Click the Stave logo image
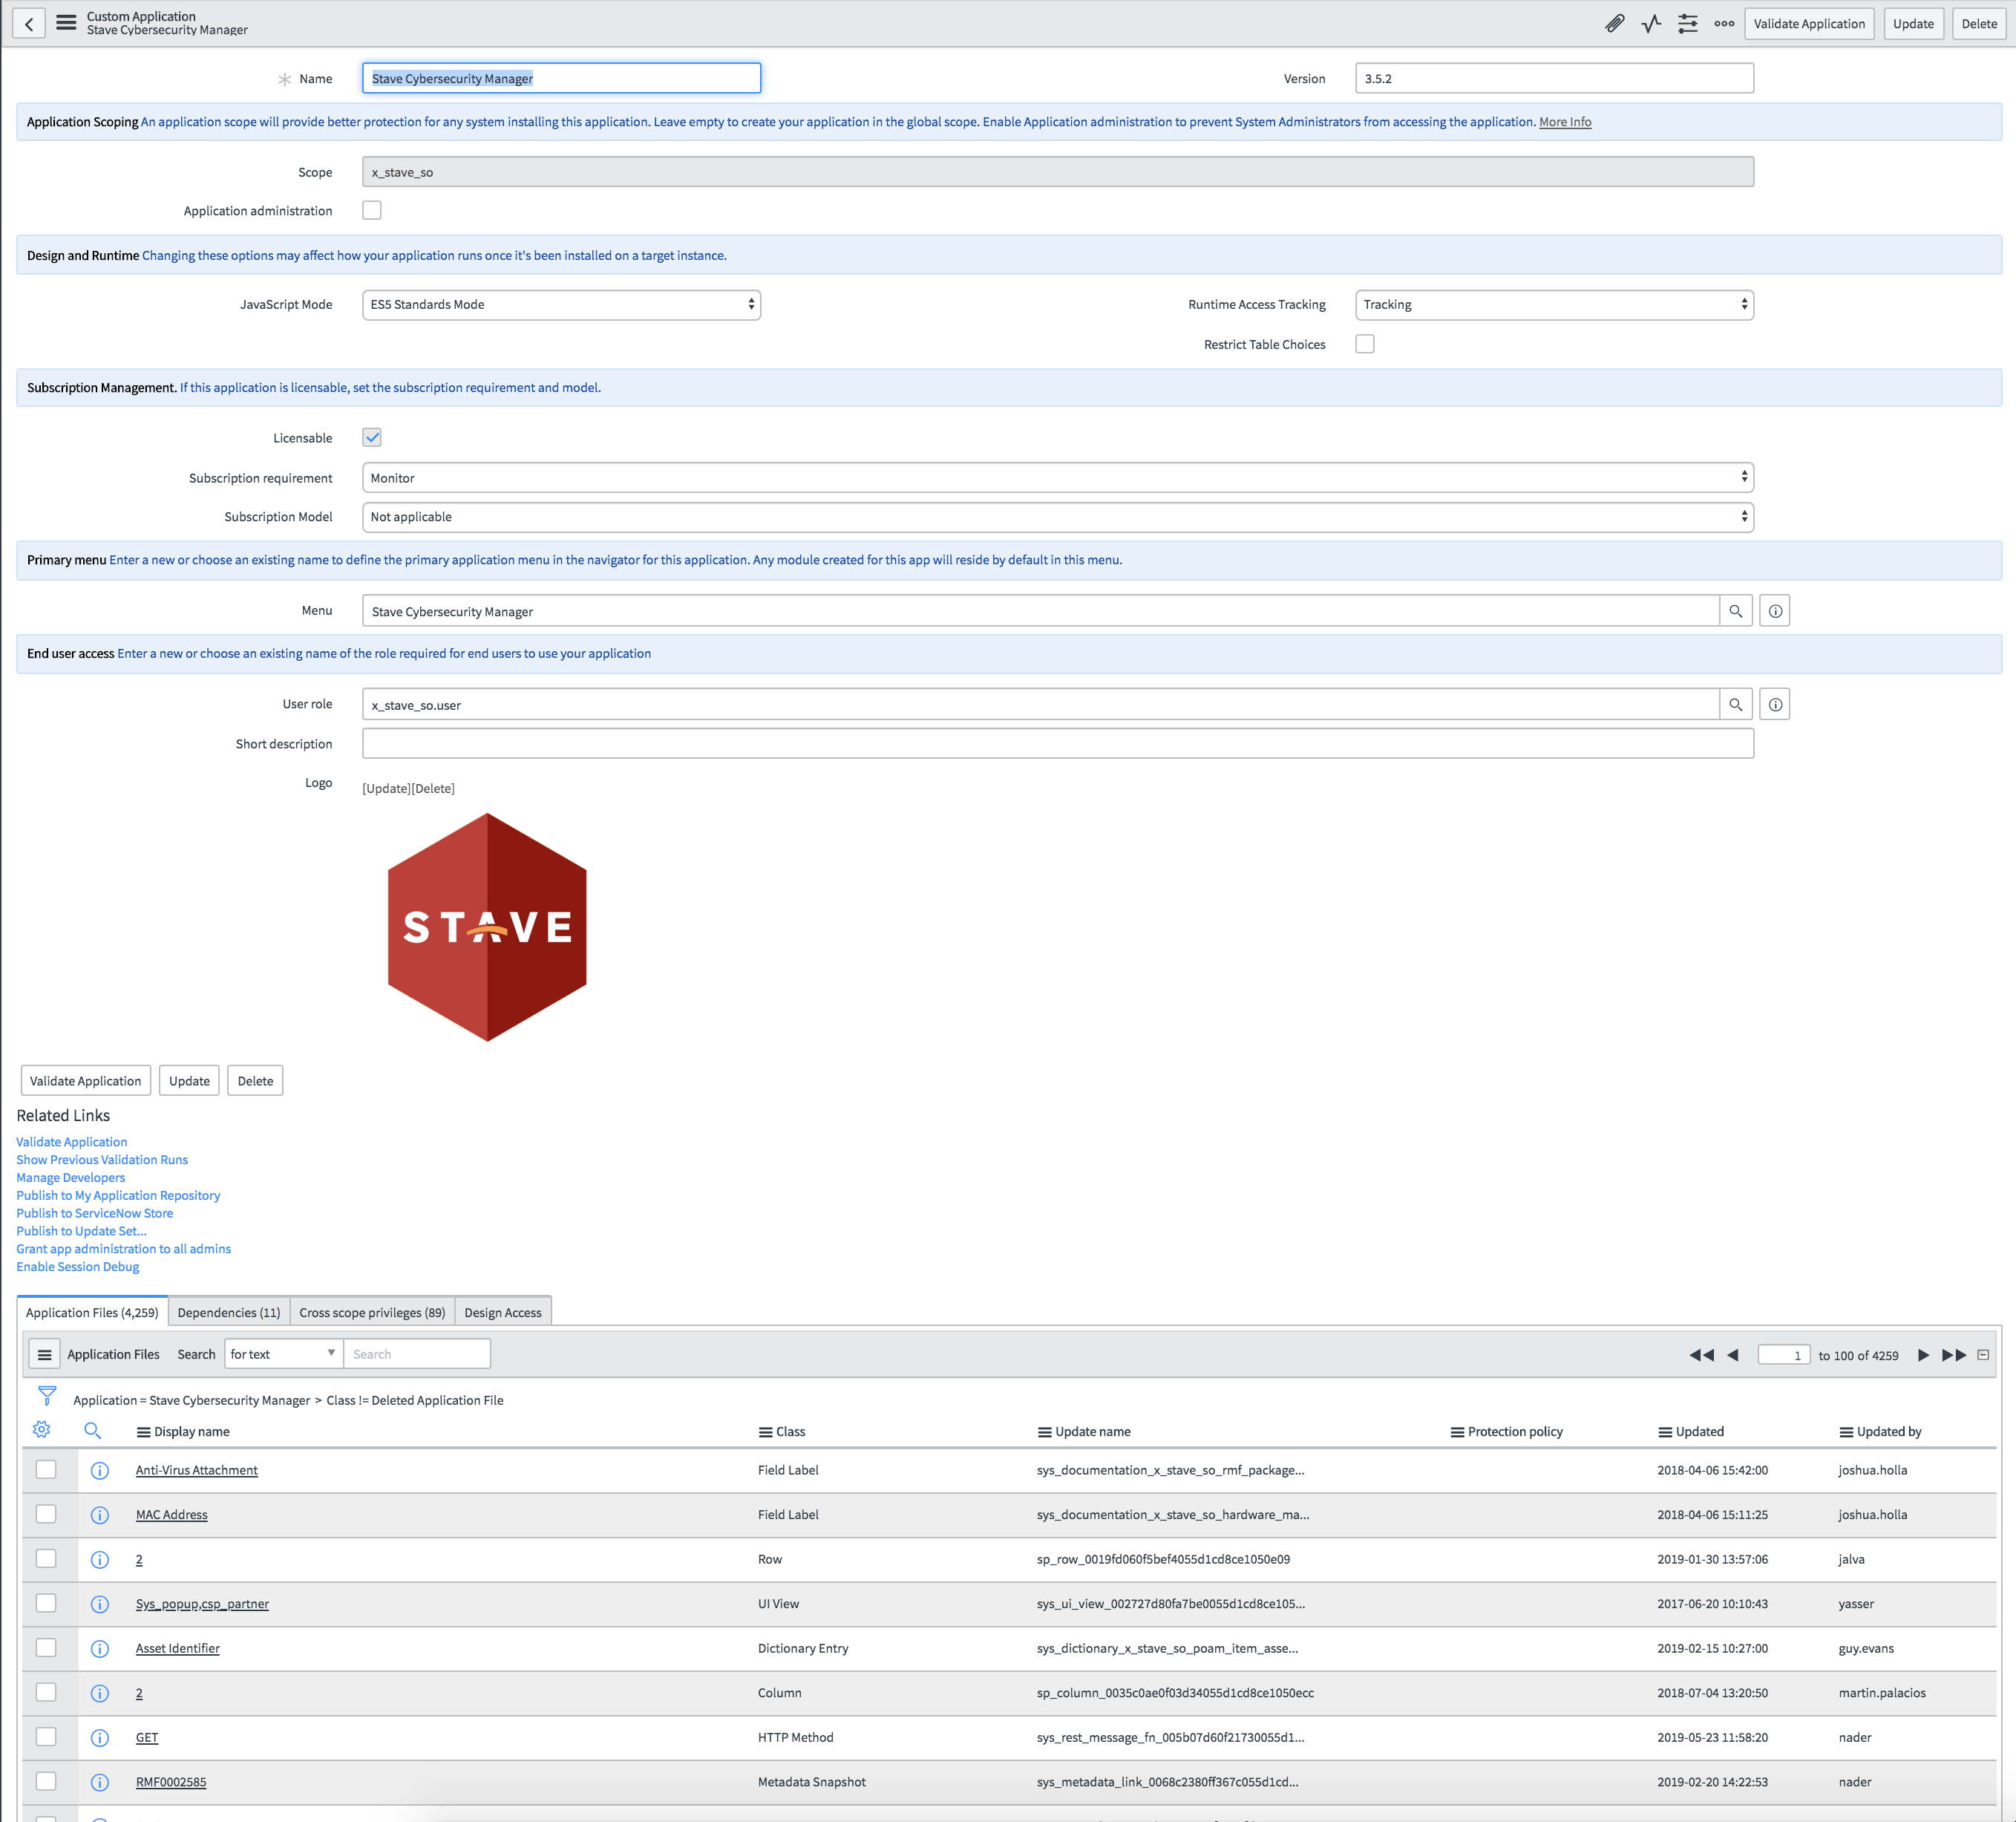 point(487,927)
